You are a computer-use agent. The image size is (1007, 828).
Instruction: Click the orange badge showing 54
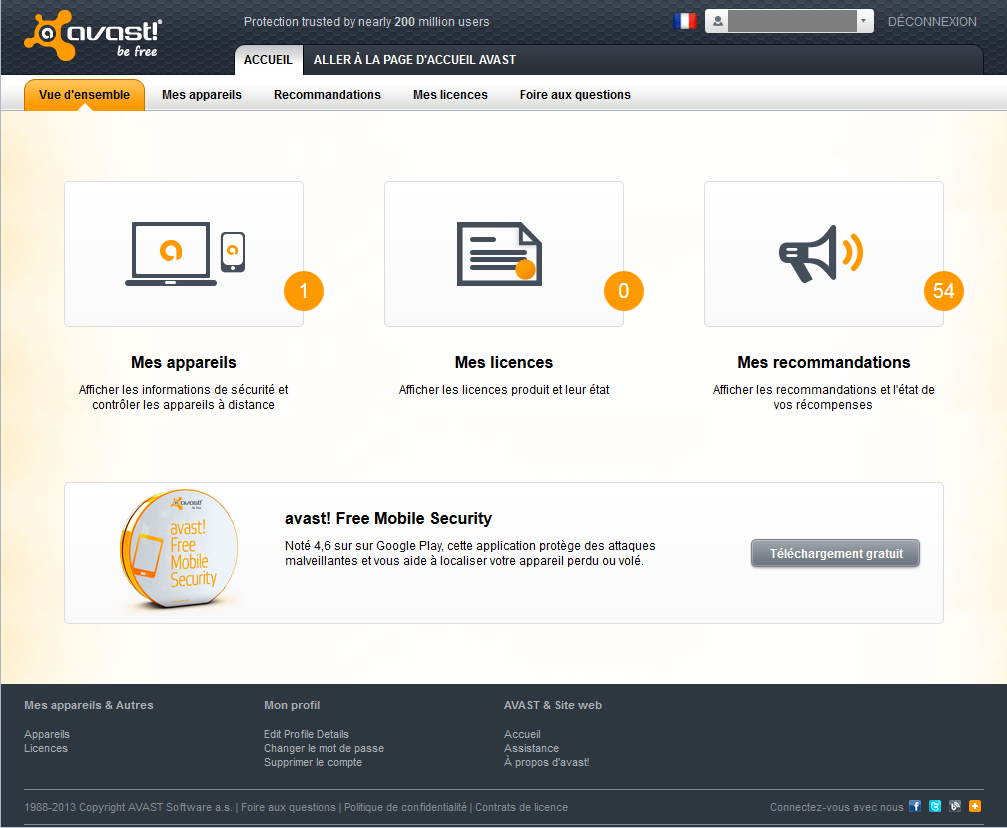click(943, 291)
